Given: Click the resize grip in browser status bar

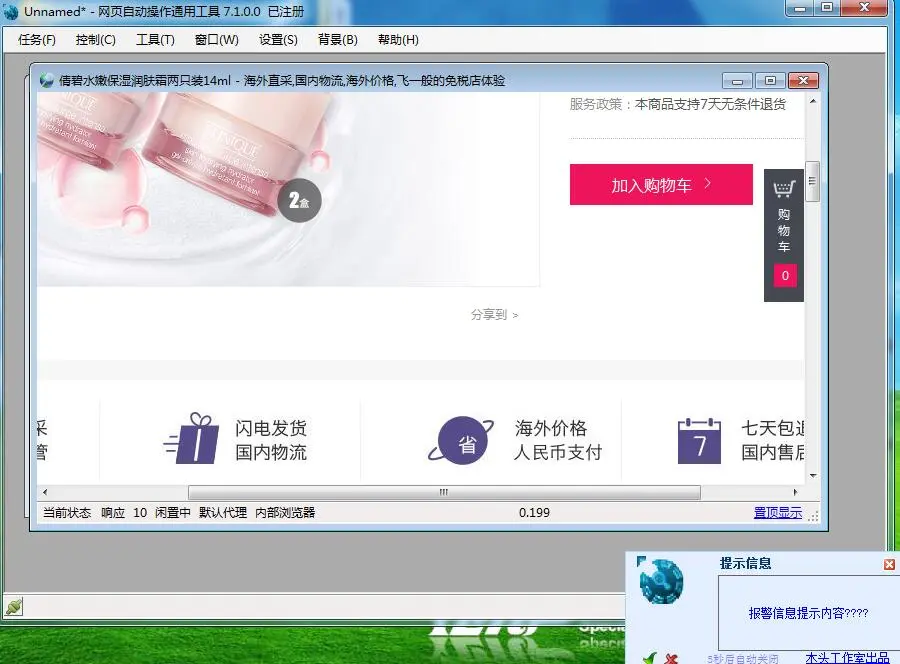Looking at the screenshot, I should coord(813,515).
